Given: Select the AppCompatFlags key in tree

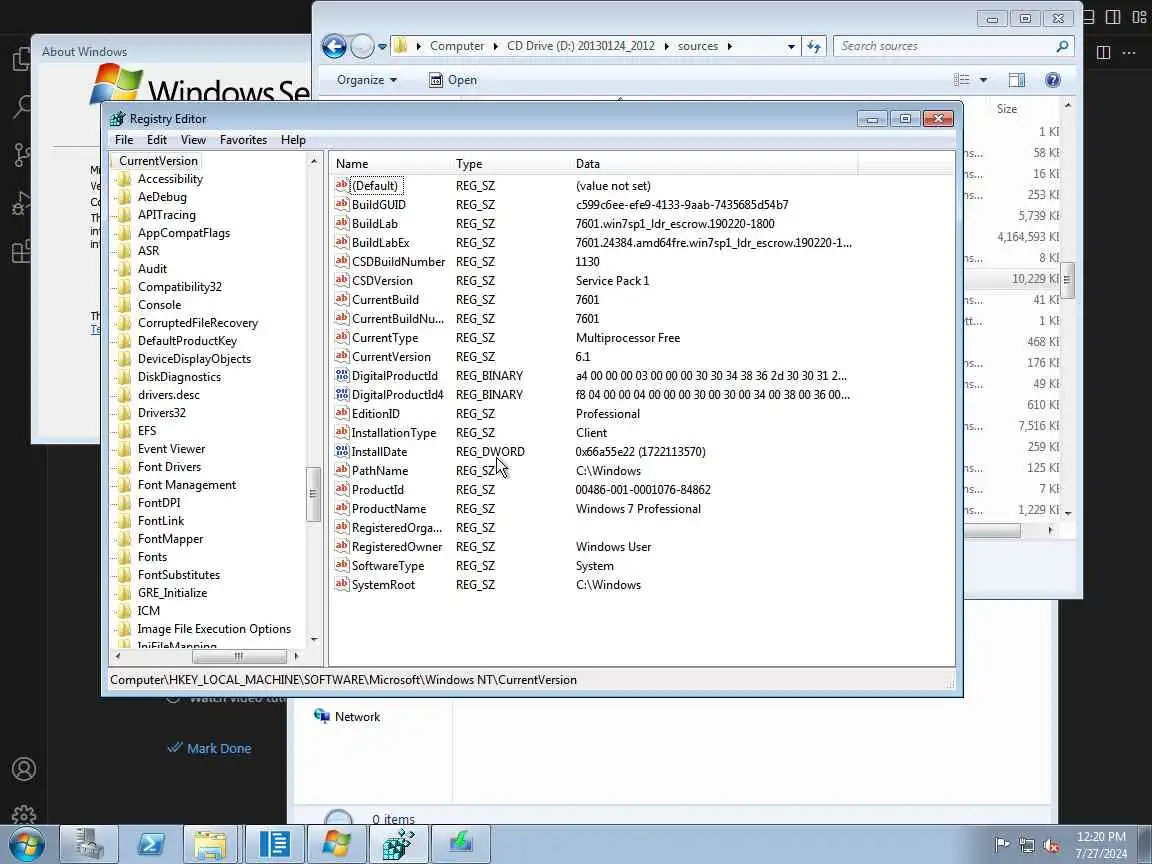Looking at the screenshot, I should [x=184, y=233].
